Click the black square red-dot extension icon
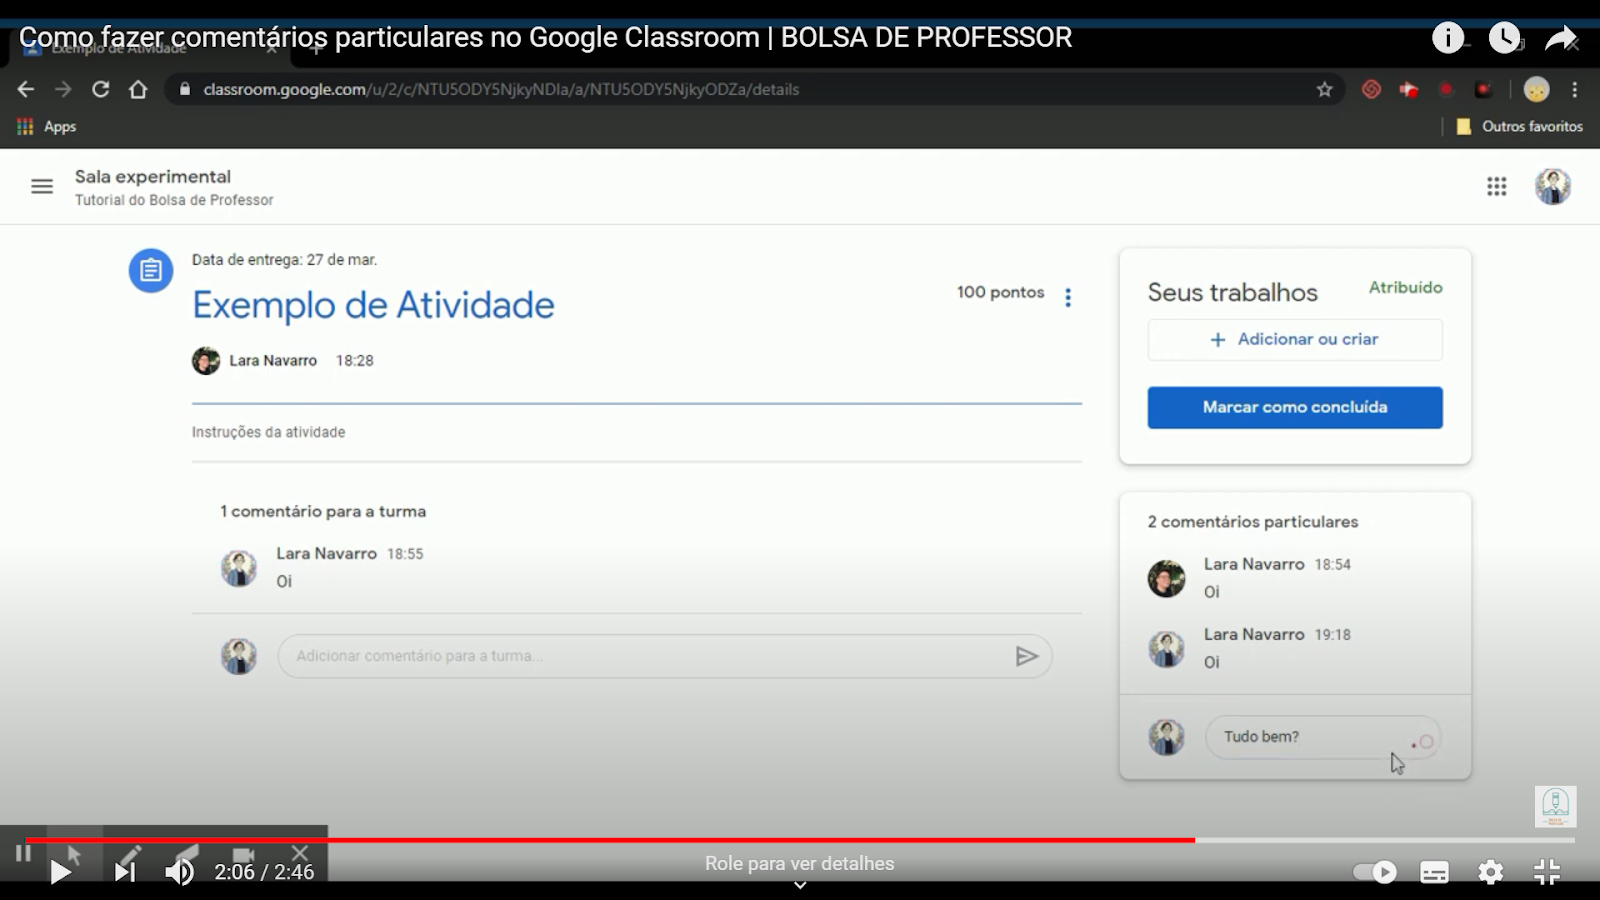Viewport: 1600px width, 900px height. pyautogui.click(x=1484, y=89)
